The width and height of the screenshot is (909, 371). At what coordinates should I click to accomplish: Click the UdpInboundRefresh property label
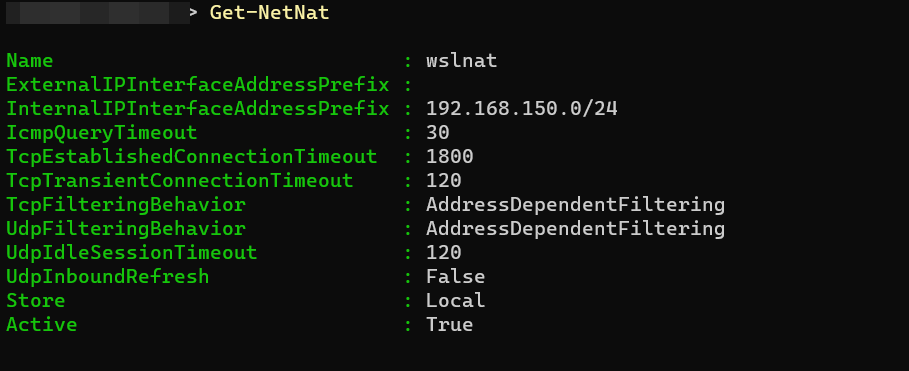(x=108, y=277)
